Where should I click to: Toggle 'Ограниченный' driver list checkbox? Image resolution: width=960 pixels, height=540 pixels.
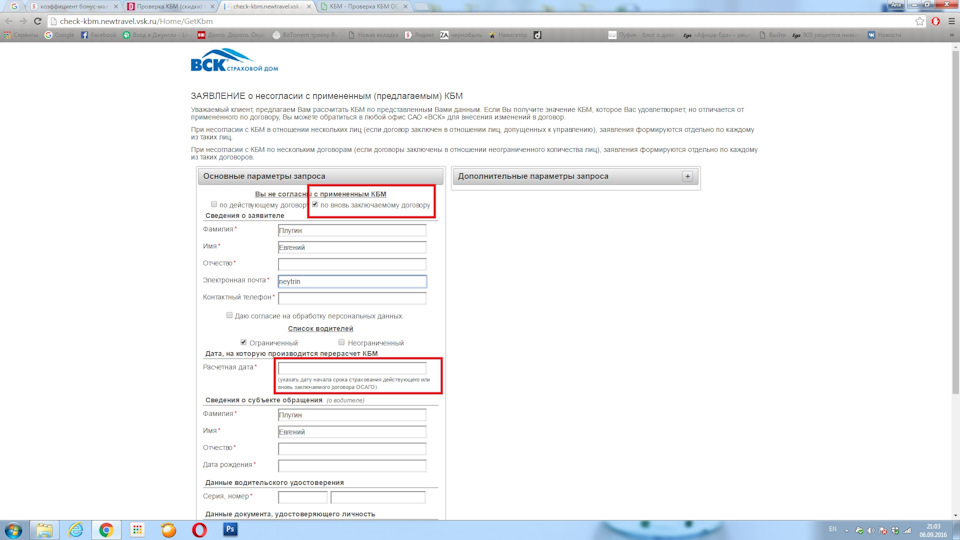click(x=243, y=342)
